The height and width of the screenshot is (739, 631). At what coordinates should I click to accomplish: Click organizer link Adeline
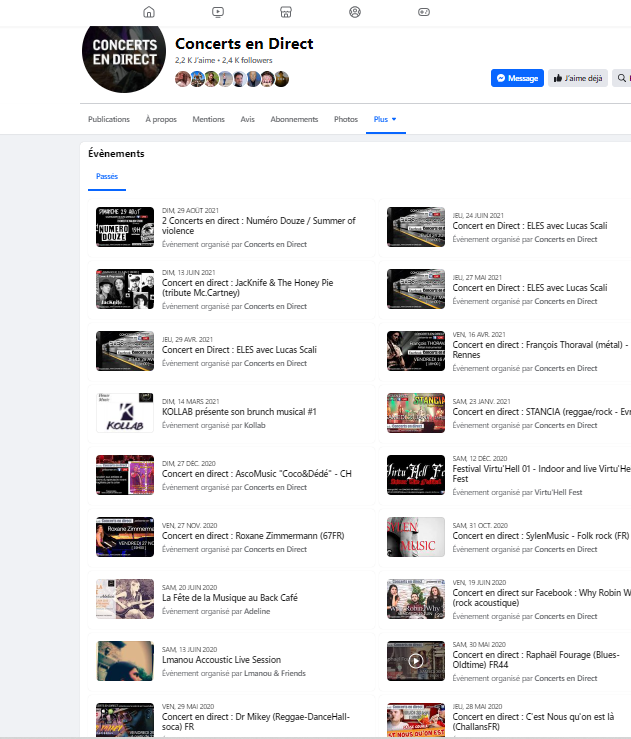(257, 611)
